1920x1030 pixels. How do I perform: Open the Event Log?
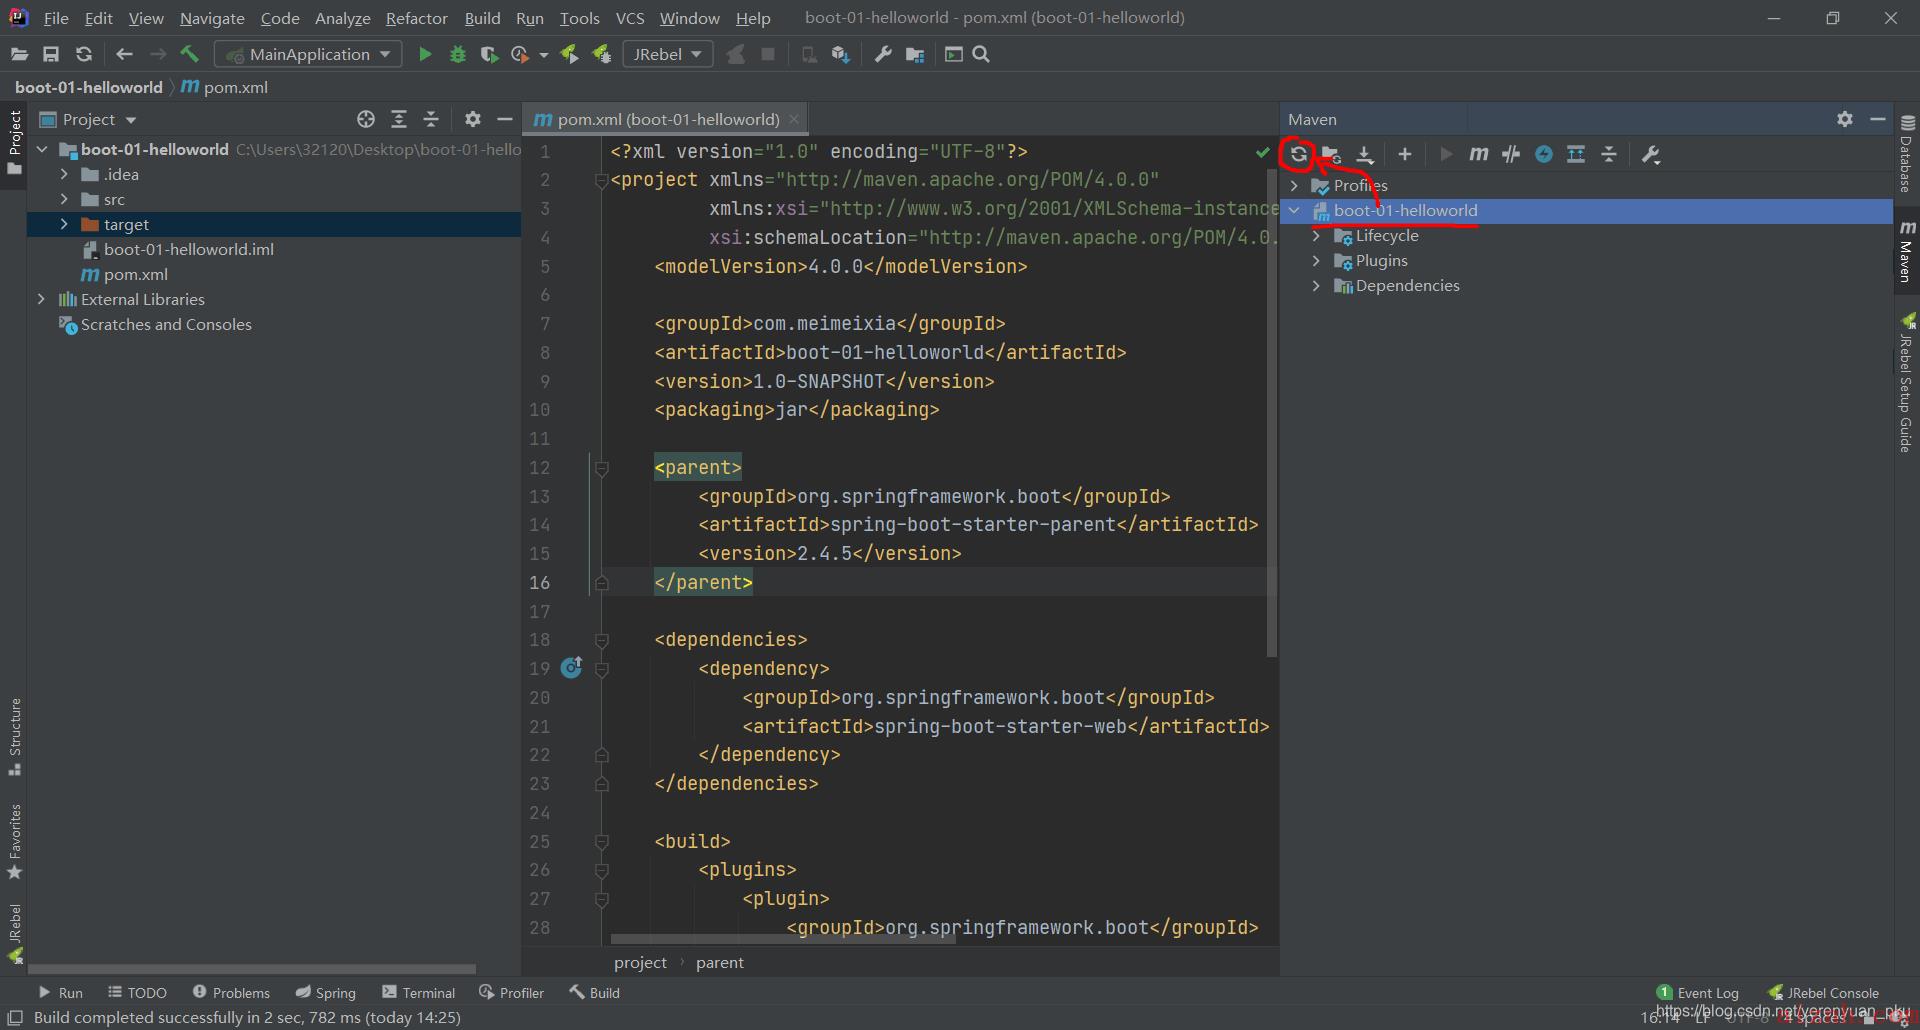(1698, 992)
